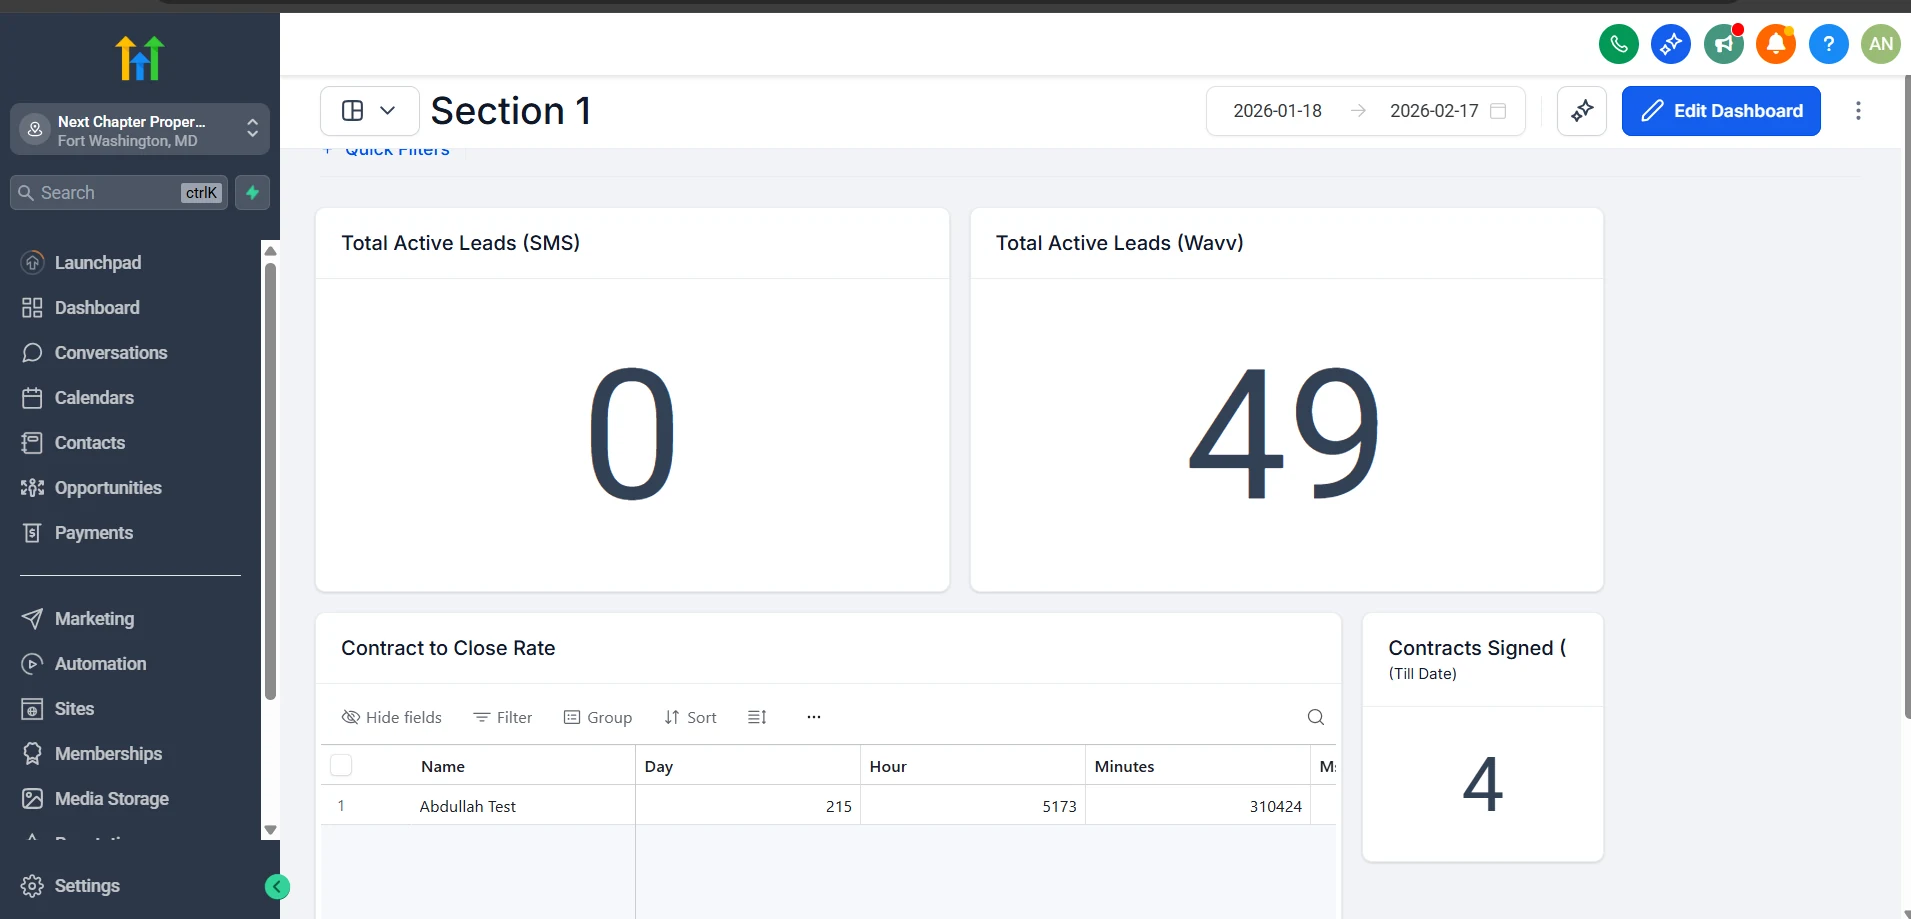Screen dimensions: 1911x919
Task: Open Contacts in sidebar
Action: 90,443
